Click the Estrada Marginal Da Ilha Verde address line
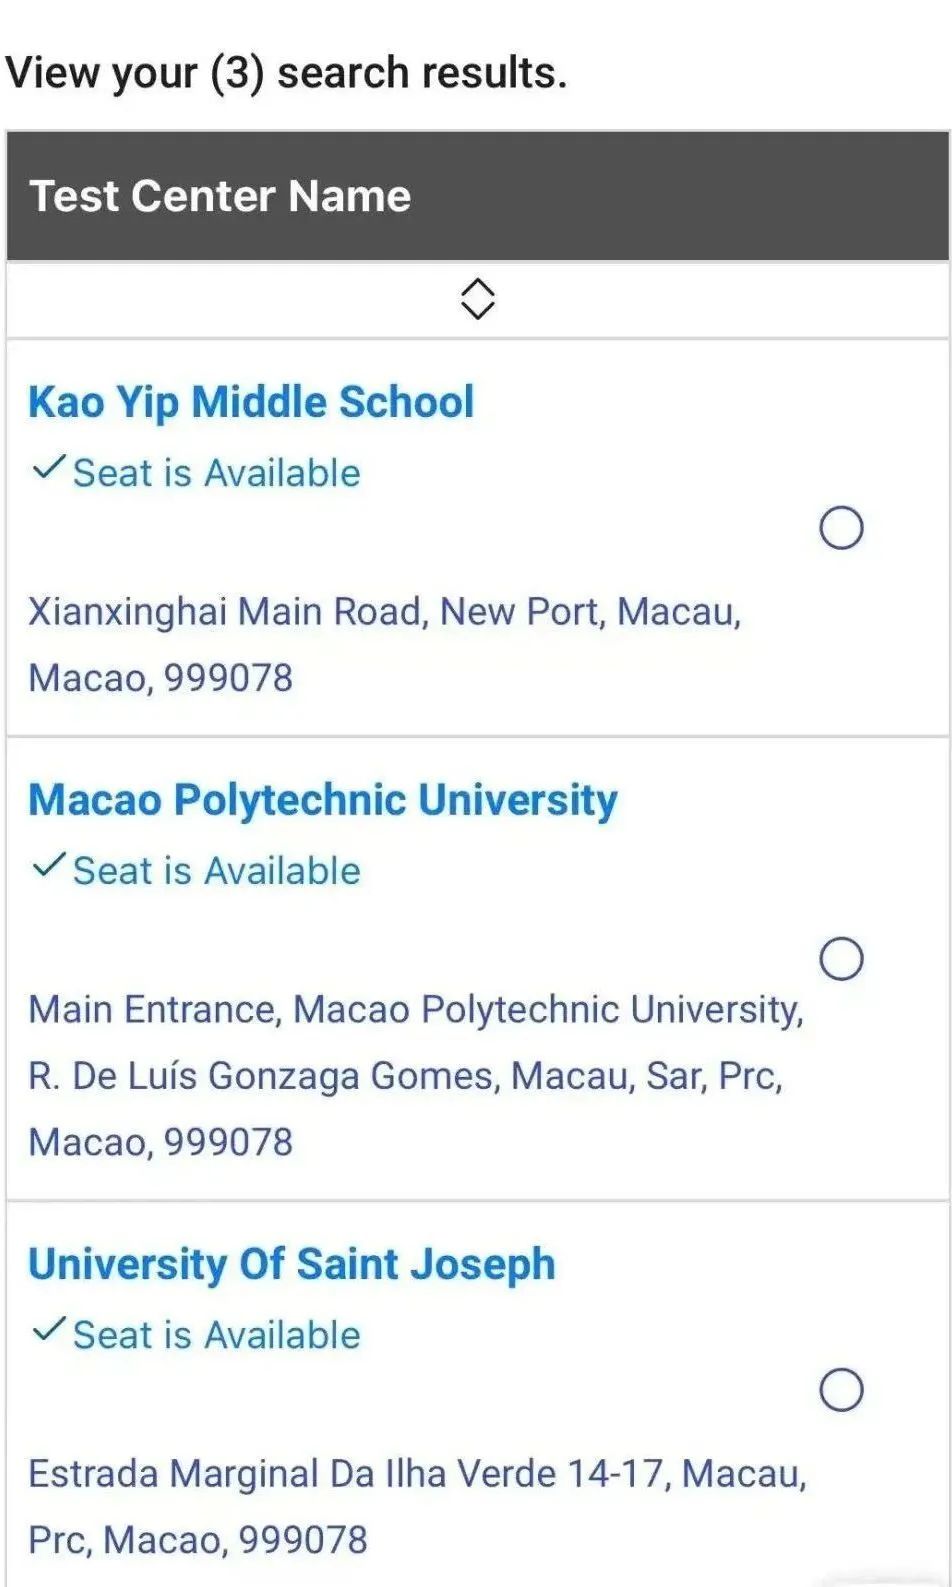This screenshot has width=952, height=1587. click(417, 1474)
